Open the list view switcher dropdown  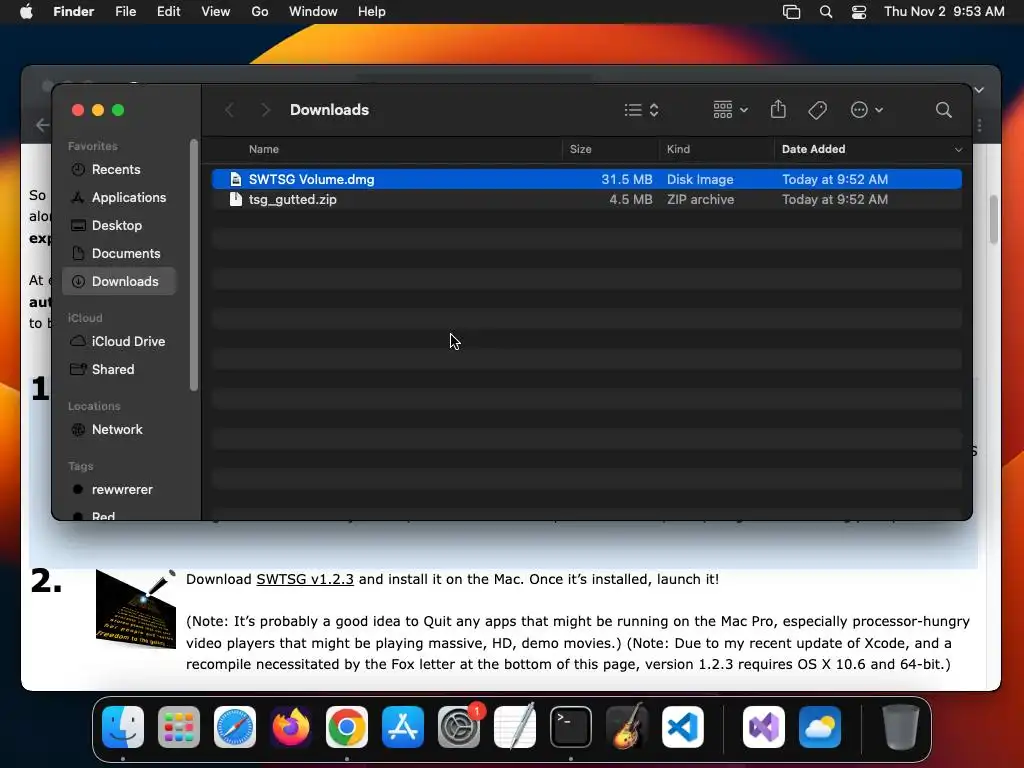[641, 110]
